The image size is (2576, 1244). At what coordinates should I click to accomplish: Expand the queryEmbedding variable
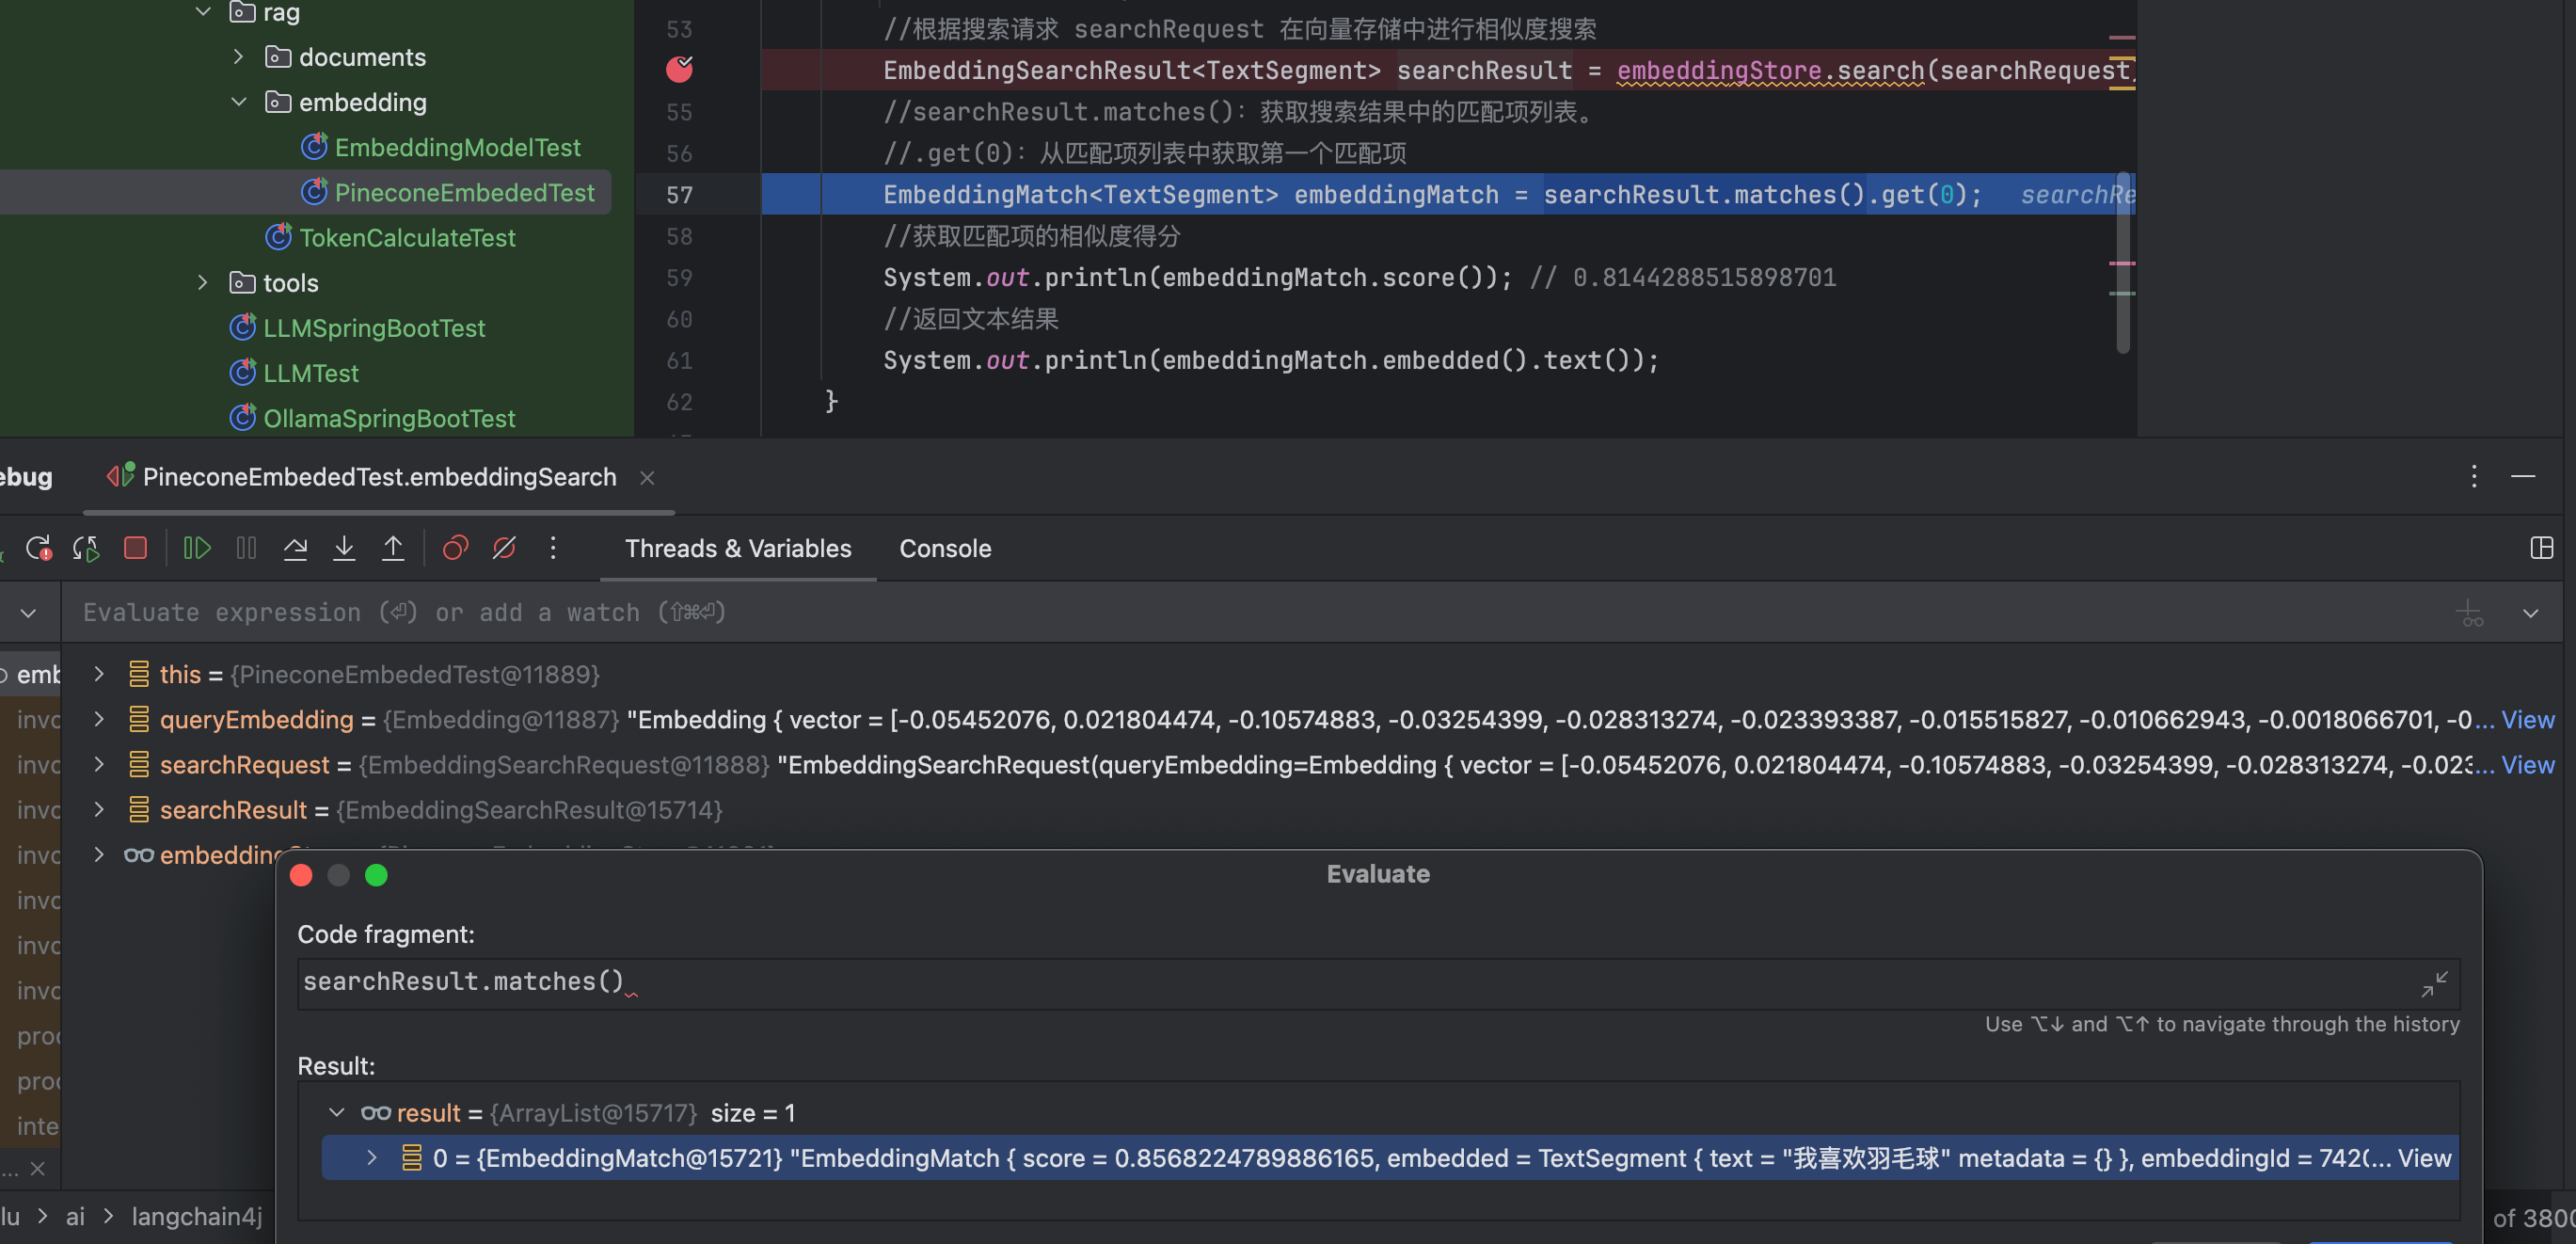click(x=98, y=719)
